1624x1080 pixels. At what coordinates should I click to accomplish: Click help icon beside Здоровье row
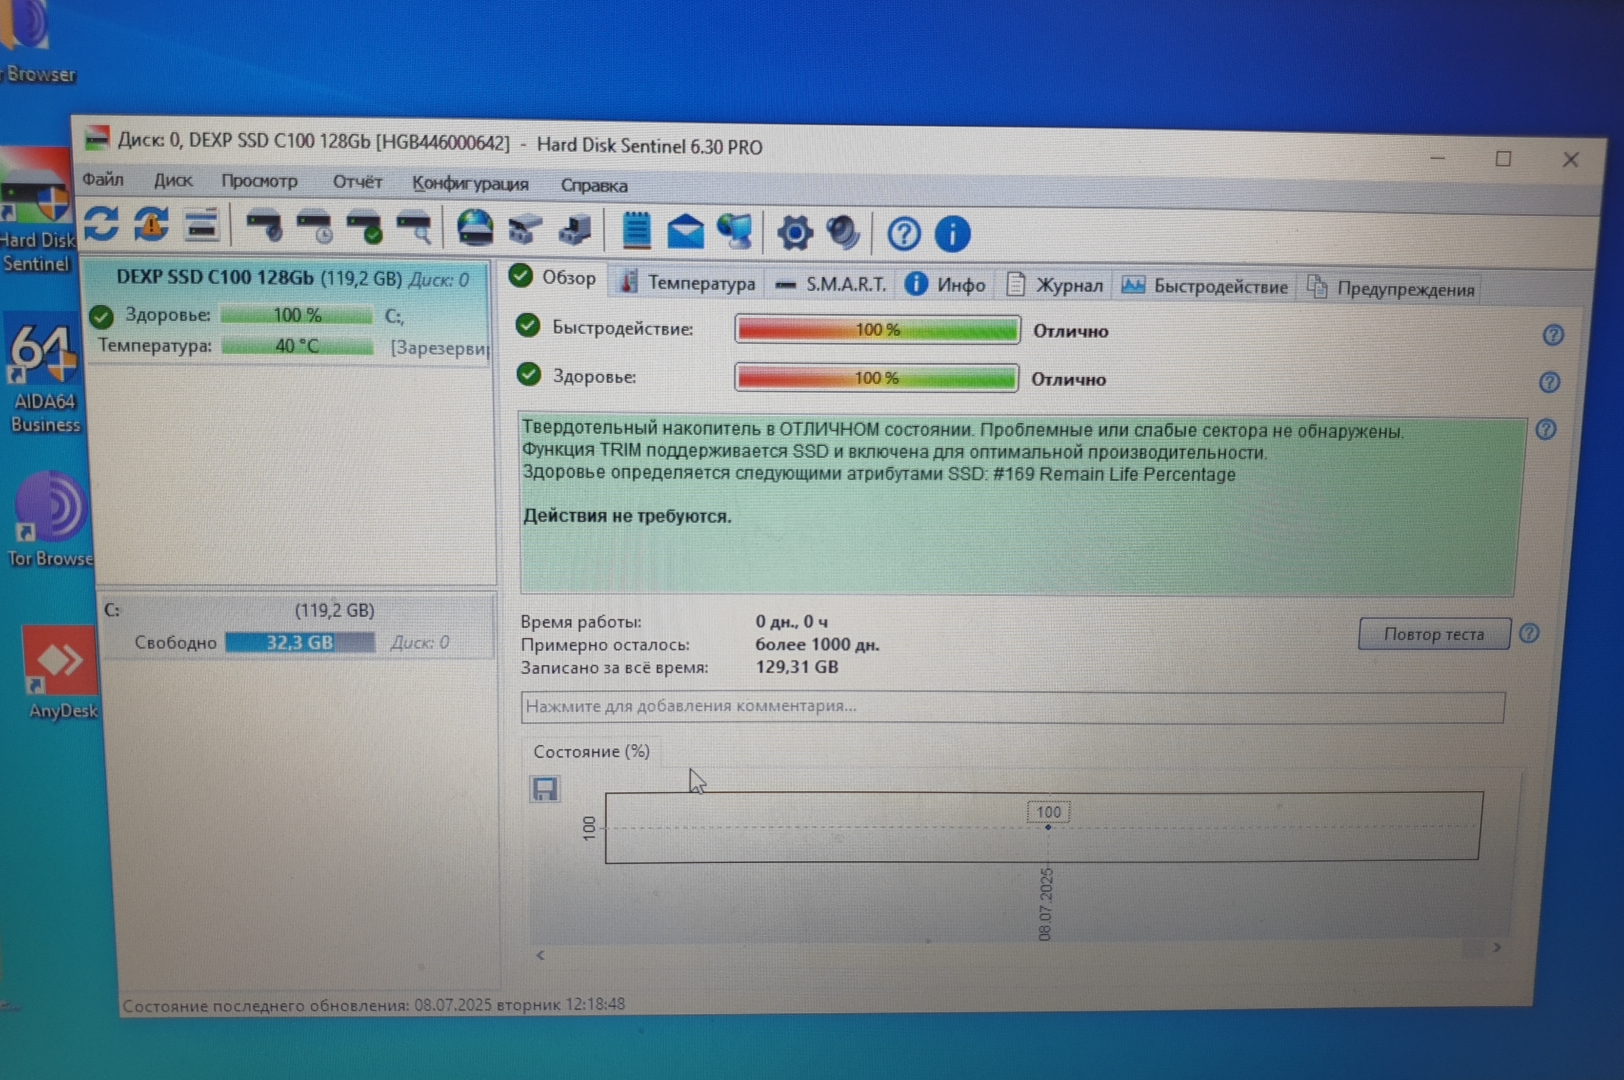coord(1549,382)
